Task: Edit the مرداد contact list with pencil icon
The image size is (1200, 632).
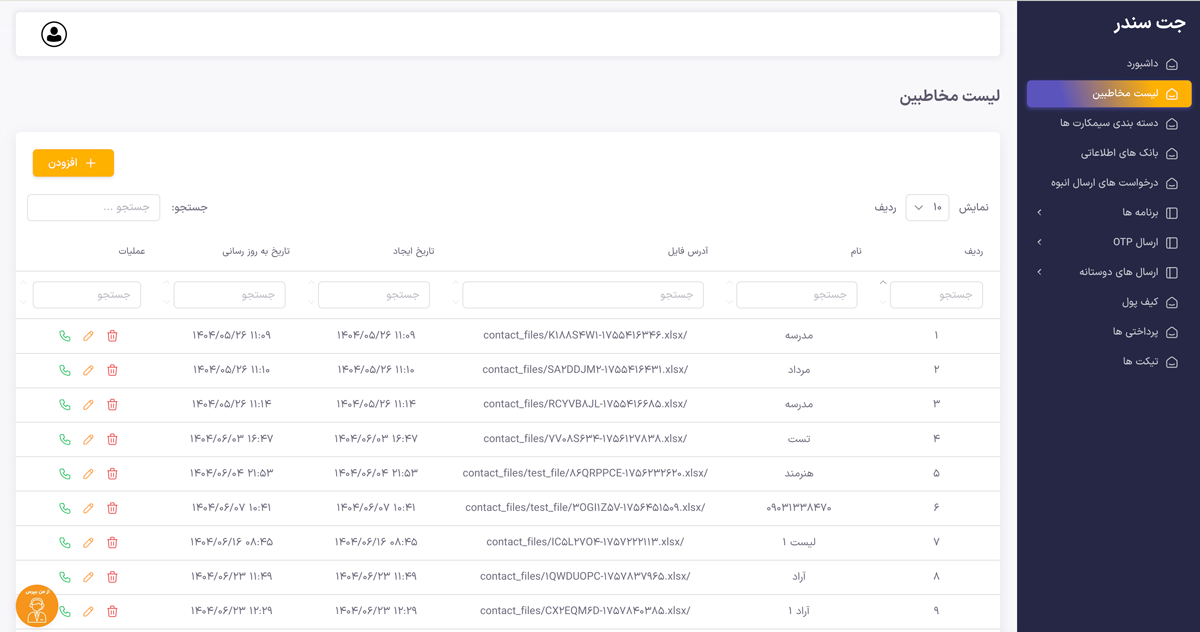Action: (x=88, y=370)
